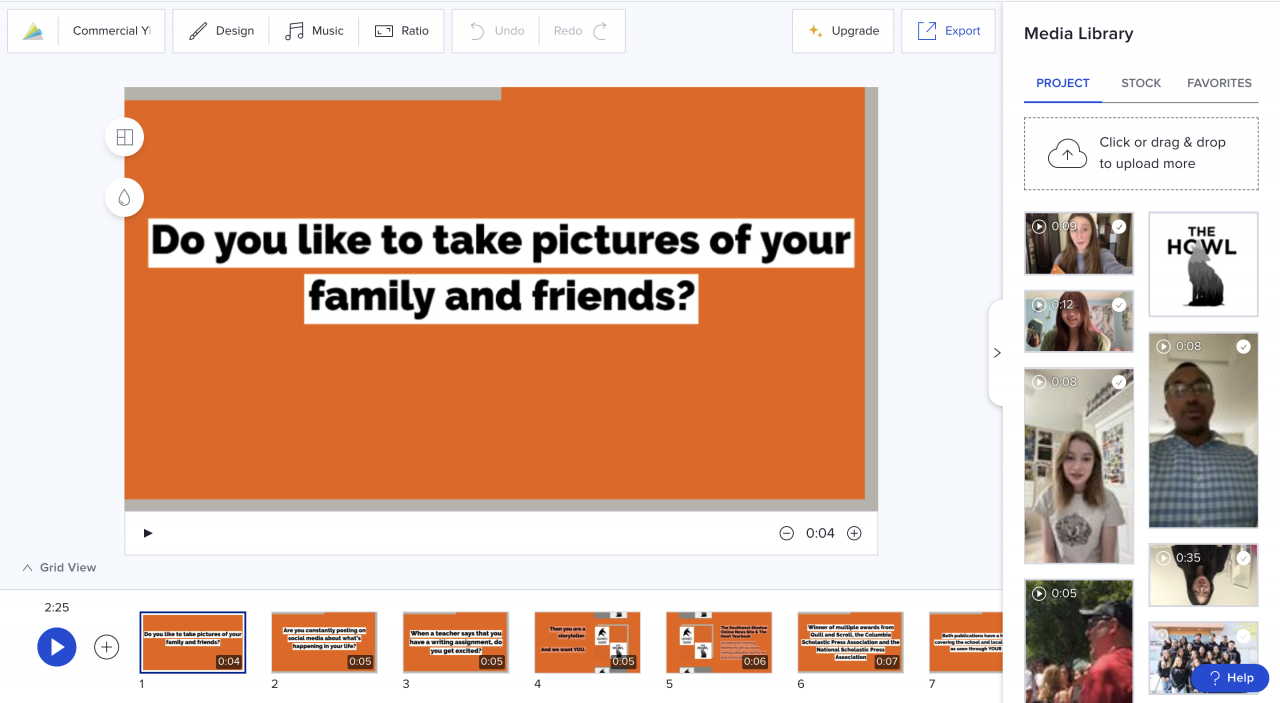Switch to the PROJECT tab
The height and width of the screenshot is (703, 1280).
(x=1063, y=83)
